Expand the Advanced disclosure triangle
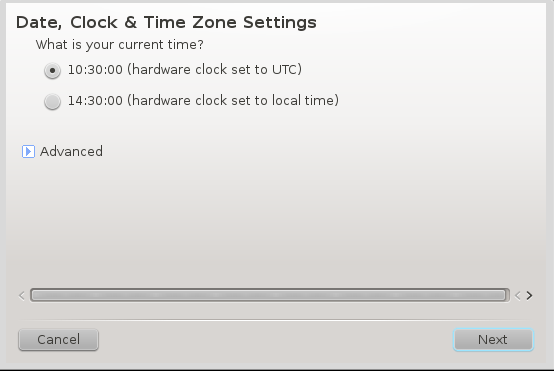The width and height of the screenshot is (554, 371). (x=28, y=152)
